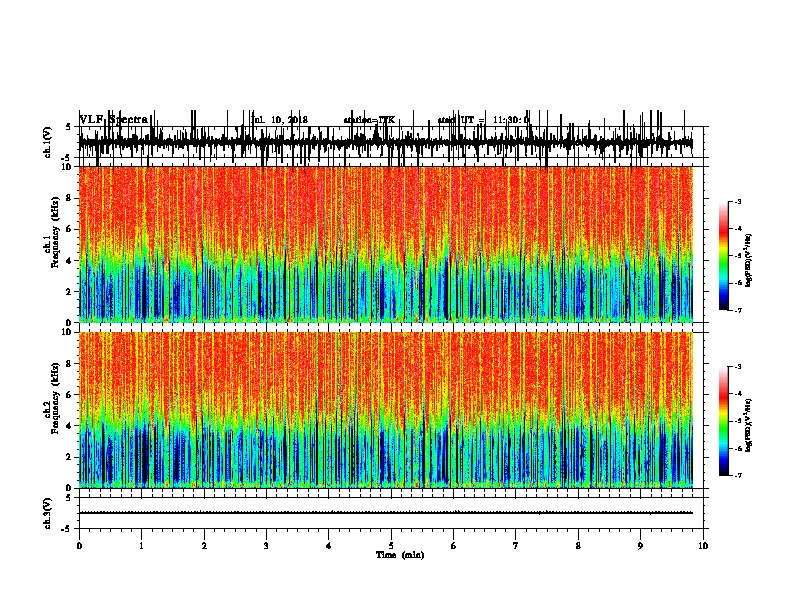Screen dimensions: 792x612
Task: Click the '-3' label on ch.1 color bar
Action: 737,201
